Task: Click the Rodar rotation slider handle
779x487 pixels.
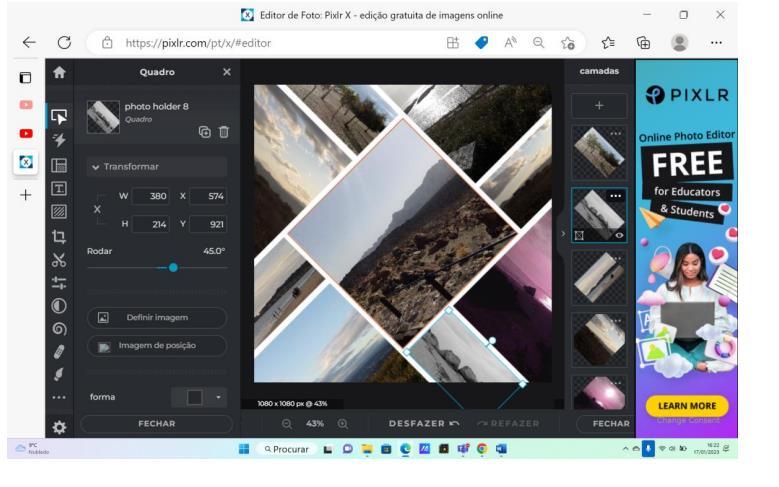Action: (173, 267)
